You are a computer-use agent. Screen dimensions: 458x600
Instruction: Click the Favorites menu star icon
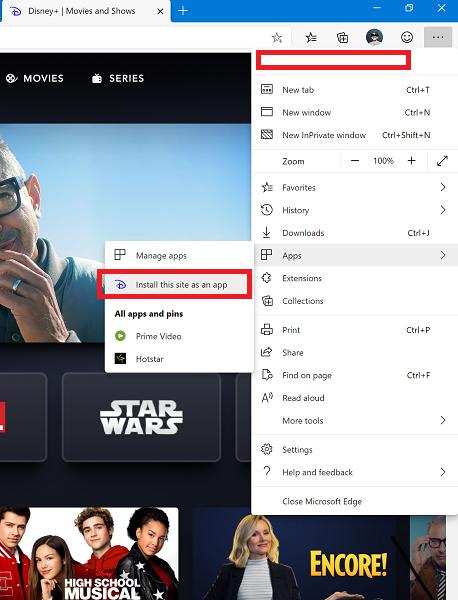click(267, 187)
